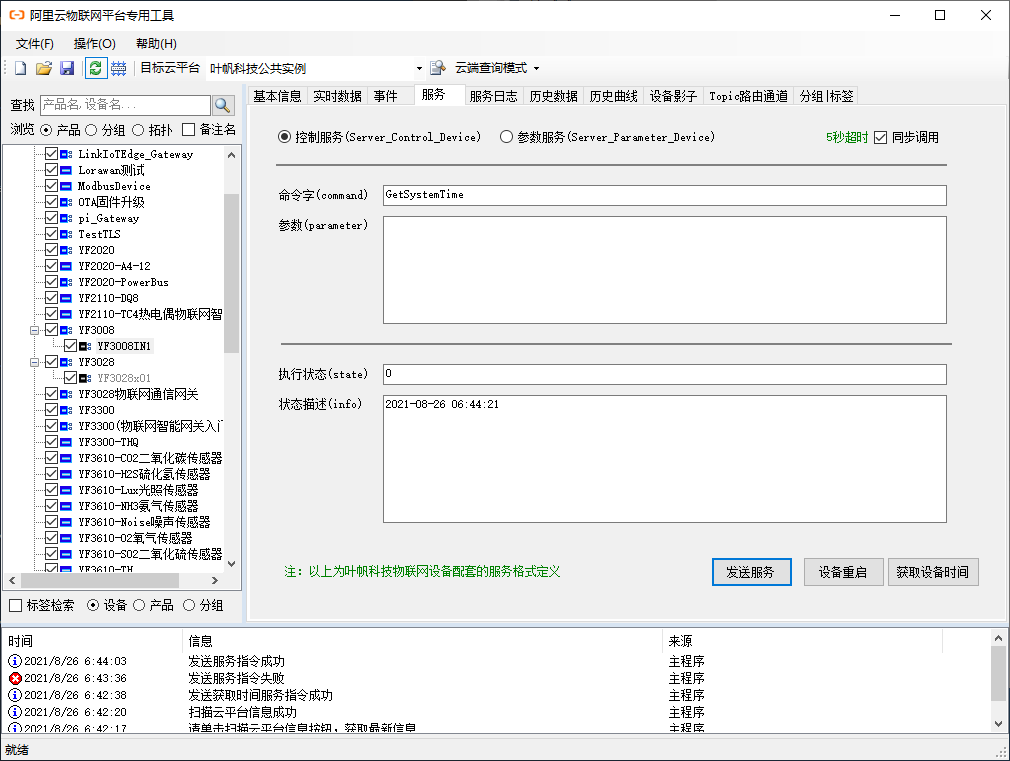This screenshot has height=761, width=1010.
Task: Click log panel scroll down arrow
Action: click(x=998, y=724)
